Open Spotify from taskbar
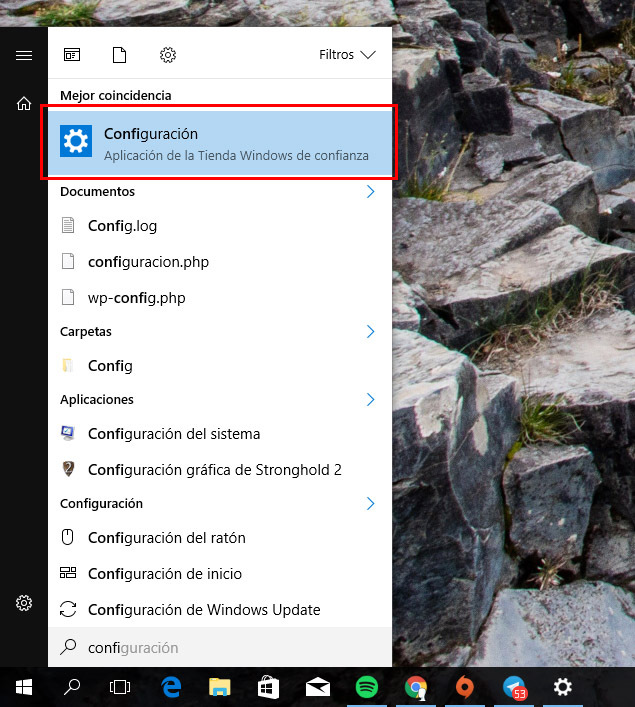This screenshot has width=635, height=707. pos(367,687)
